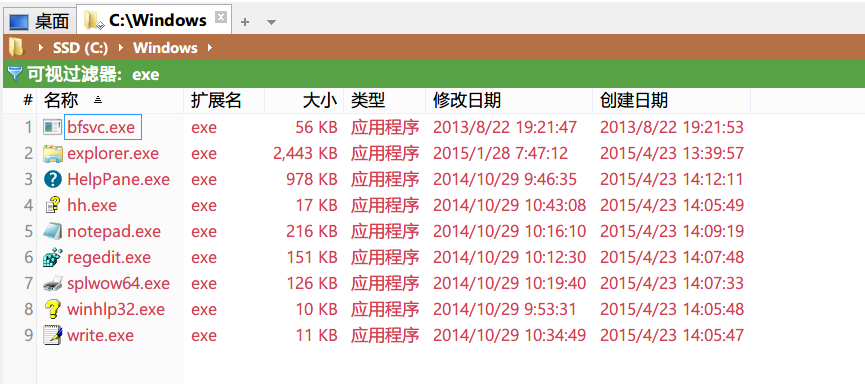The image size is (865, 384).
Task: Close the C:\Windows tab
Action: (x=220, y=17)
